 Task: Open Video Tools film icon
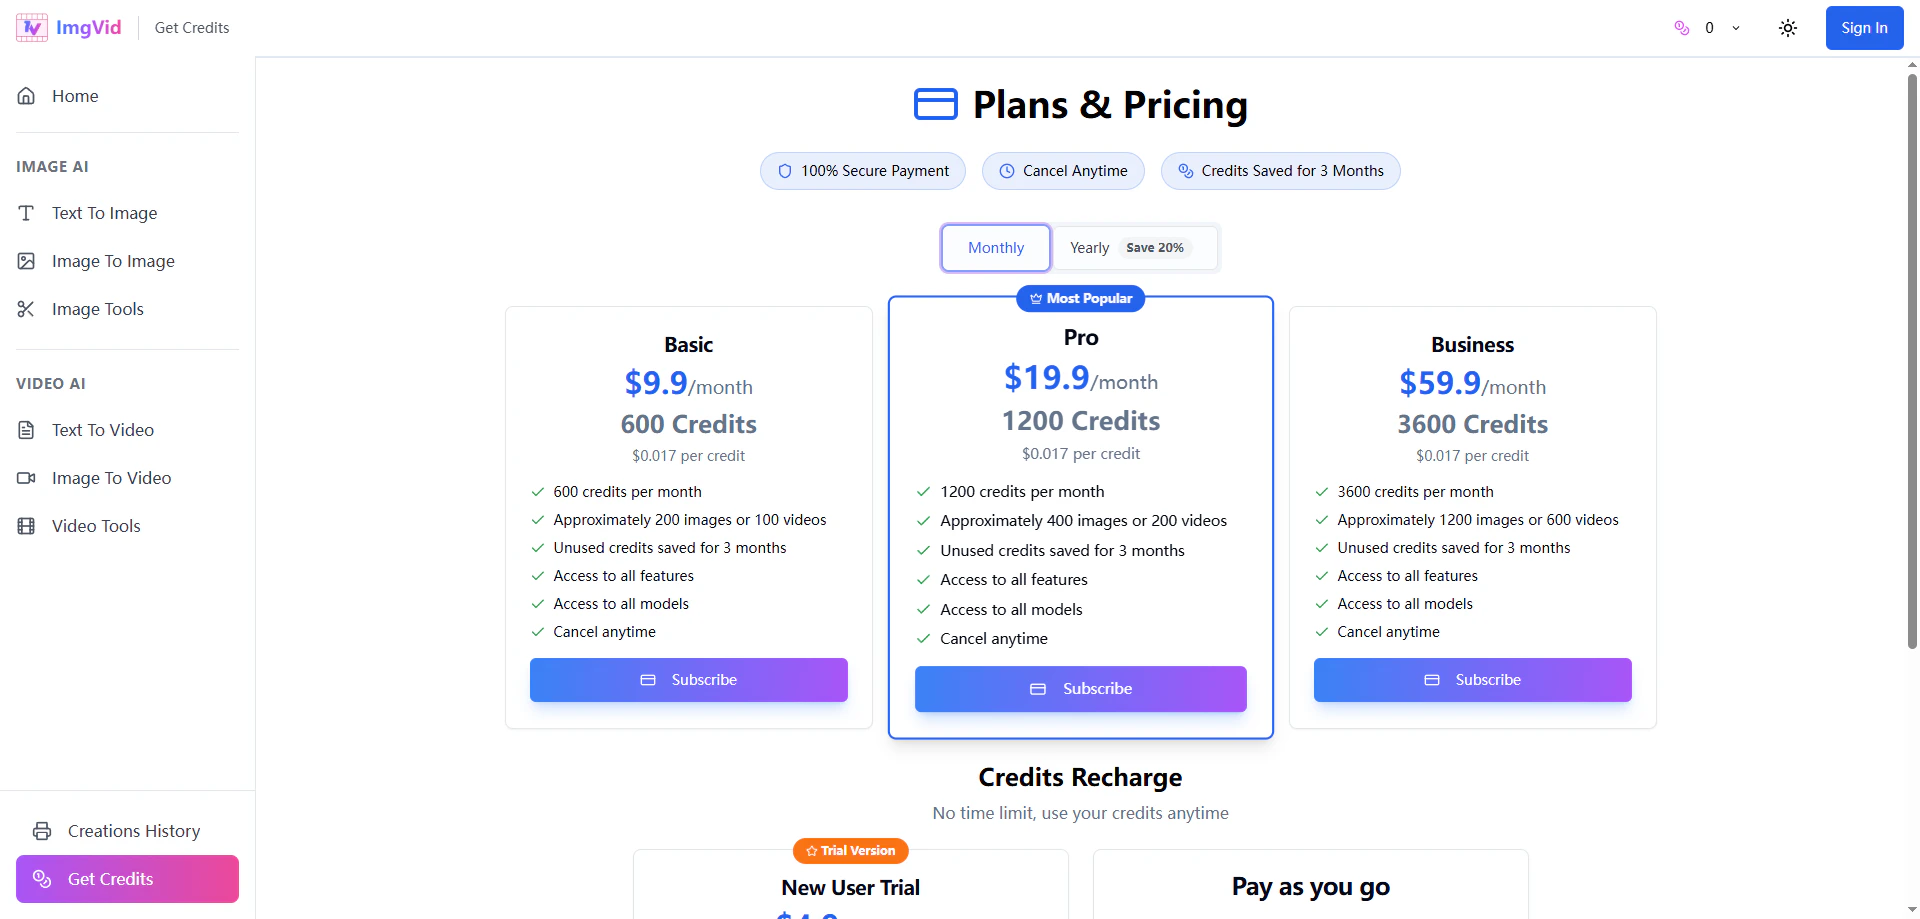[x=27, y=526]
